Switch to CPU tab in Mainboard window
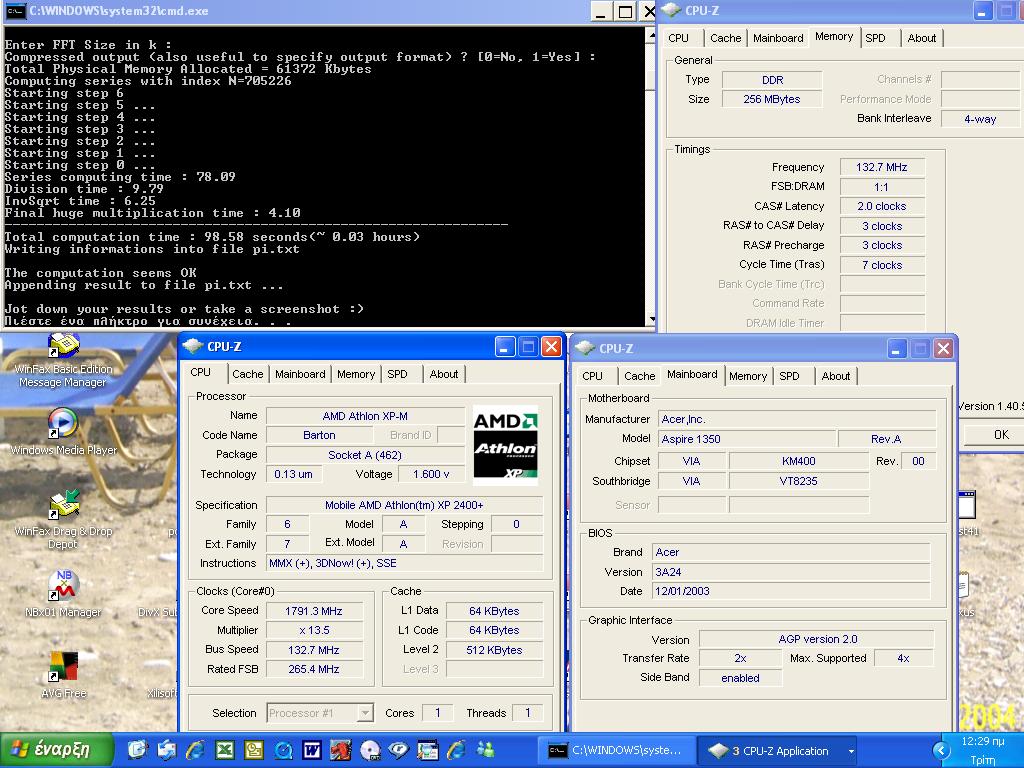 [592, 376]
